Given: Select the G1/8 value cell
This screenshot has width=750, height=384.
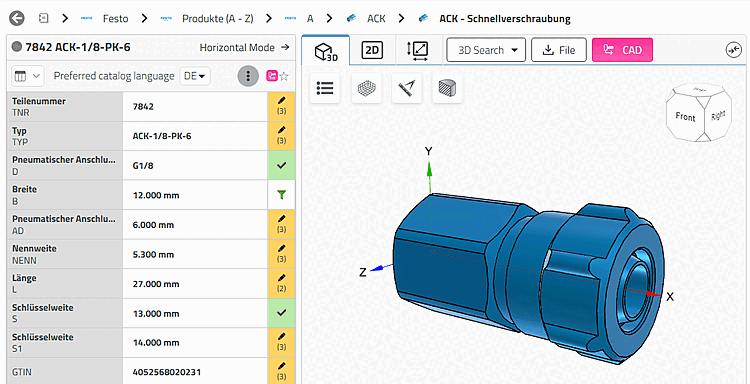Looking at the screenshot, I should pos(195,165).
